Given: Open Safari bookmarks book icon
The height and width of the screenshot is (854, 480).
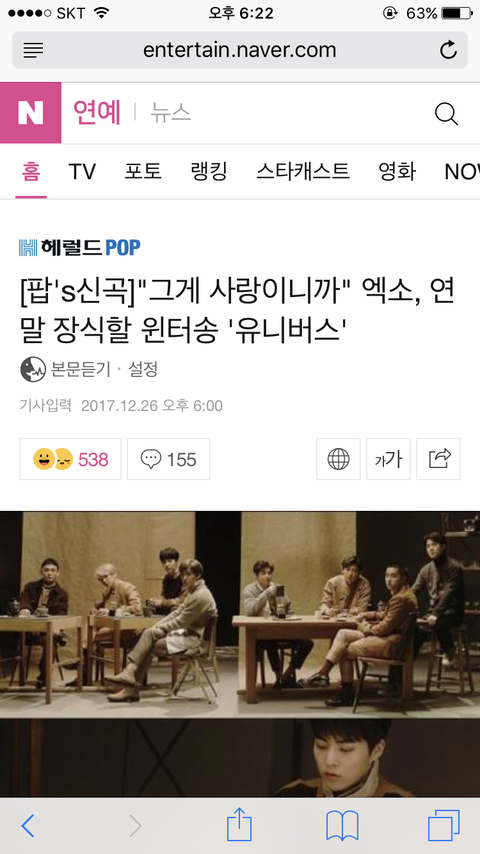Looking at the screenshot, I should [342, 826].
